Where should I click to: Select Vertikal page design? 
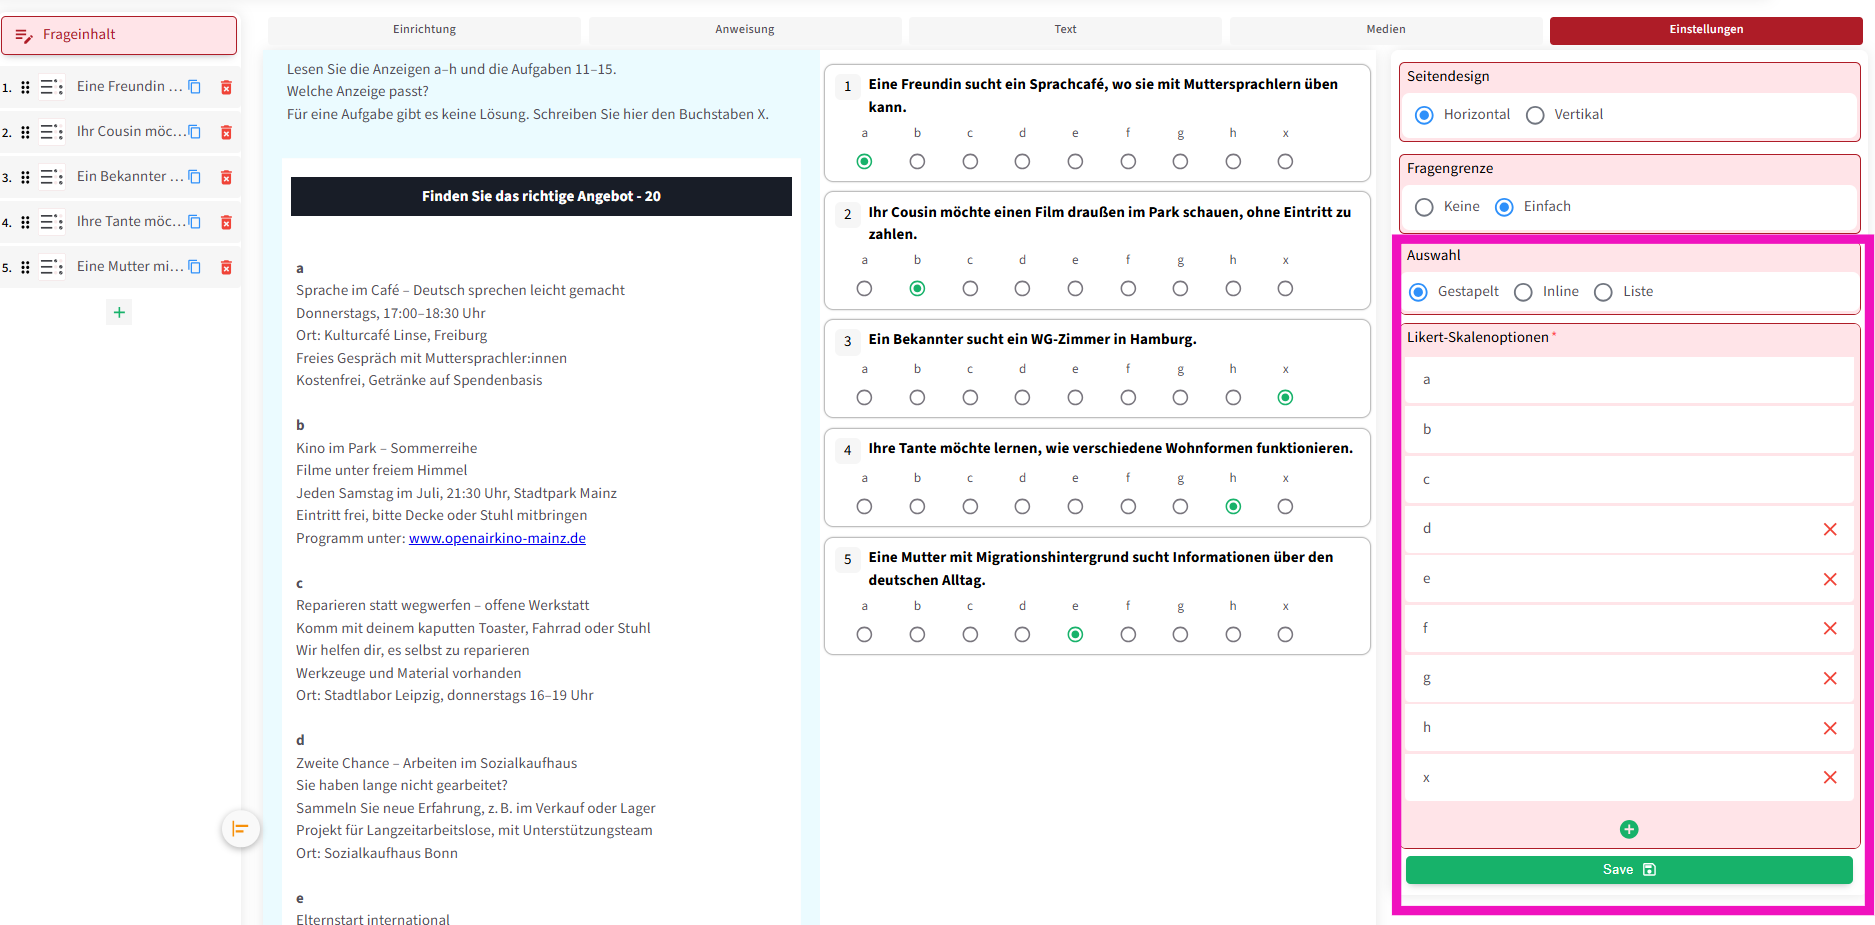1535,115
